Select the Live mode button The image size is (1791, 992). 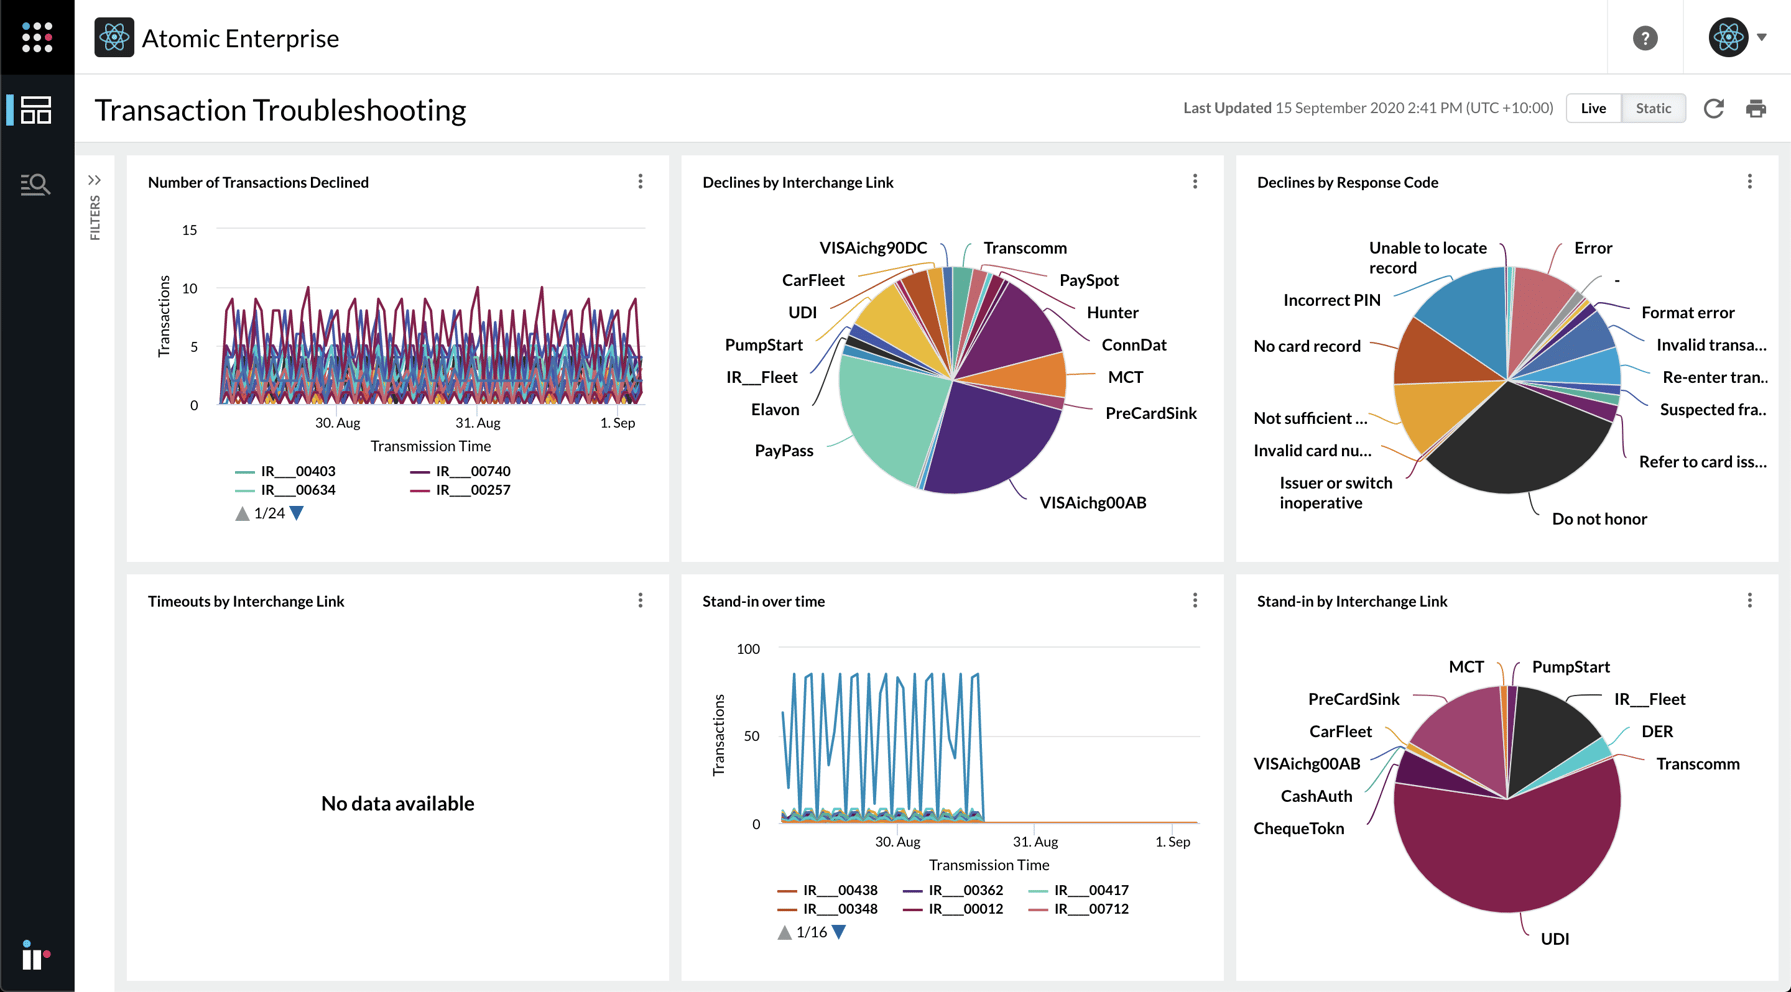pyautogui.click(x=1593, y=108)
